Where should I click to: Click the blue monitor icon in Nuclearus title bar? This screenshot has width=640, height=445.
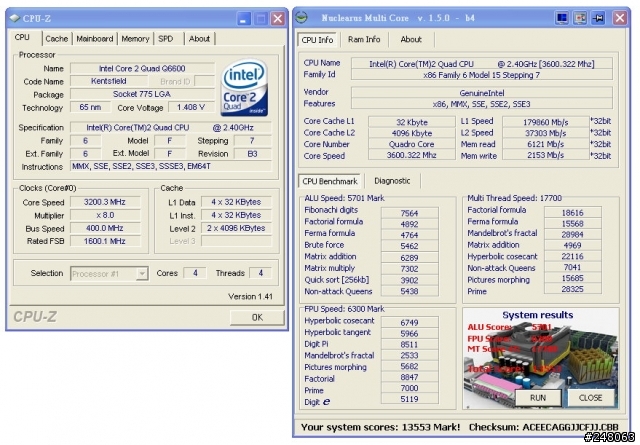(562, 18)
